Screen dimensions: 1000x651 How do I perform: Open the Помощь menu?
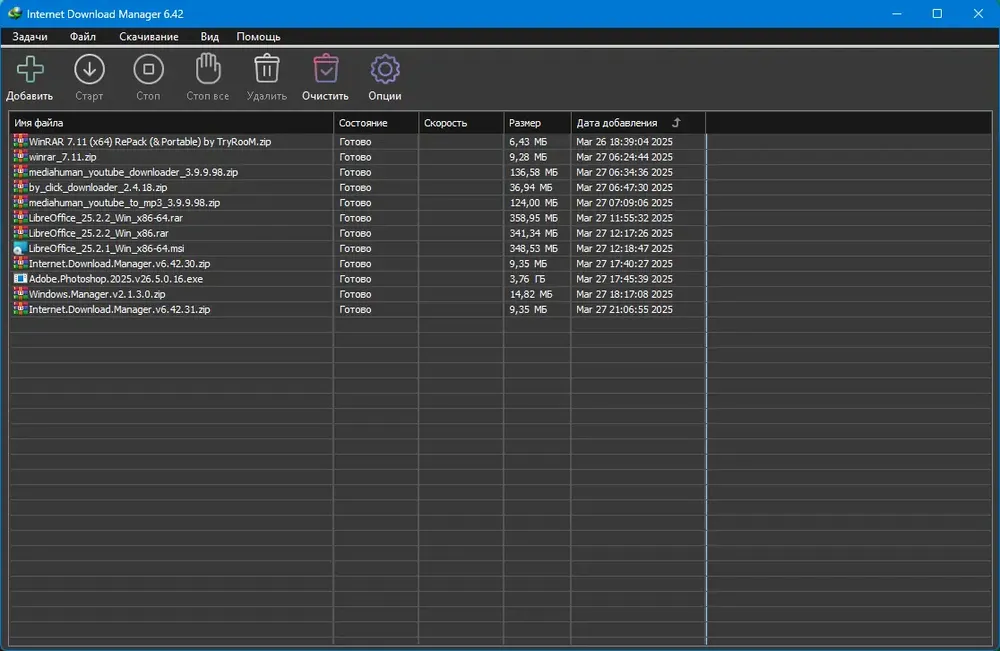point(258,36)
